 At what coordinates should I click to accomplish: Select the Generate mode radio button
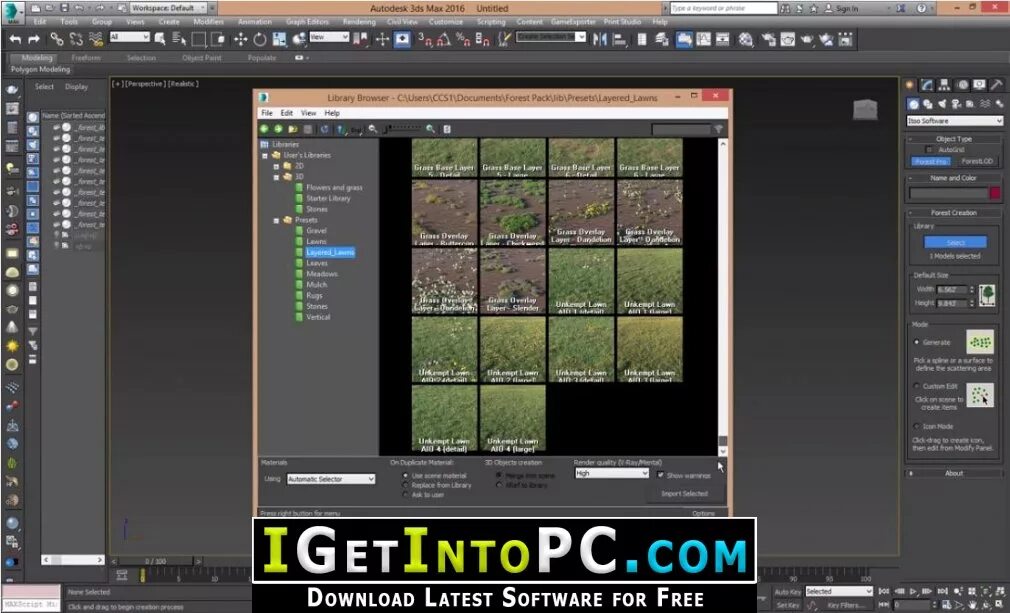(917, 343)
